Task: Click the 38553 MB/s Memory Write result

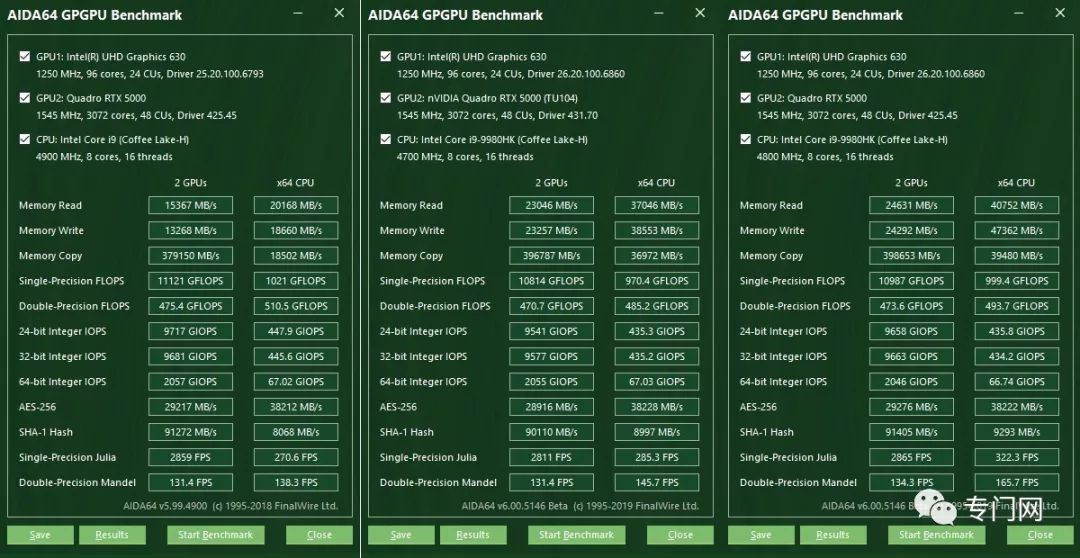Action: coord(657,231)
